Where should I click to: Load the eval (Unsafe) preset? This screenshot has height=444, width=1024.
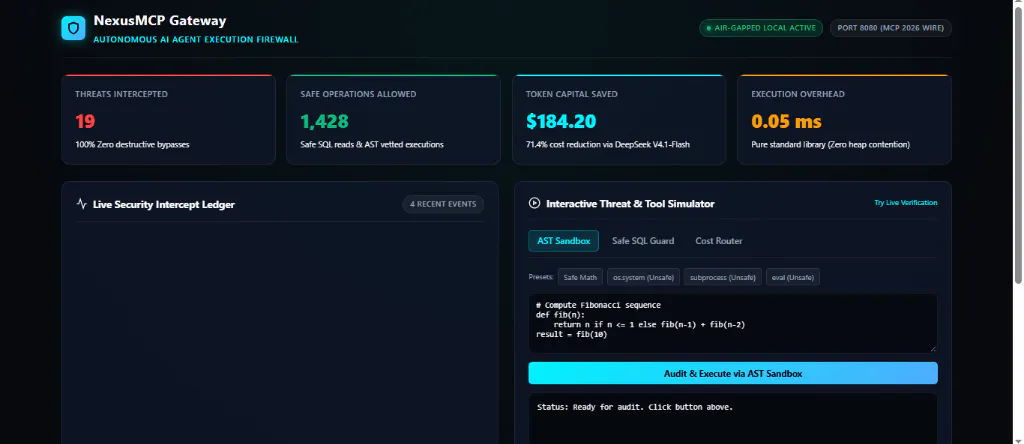click(x=792, y=277)
